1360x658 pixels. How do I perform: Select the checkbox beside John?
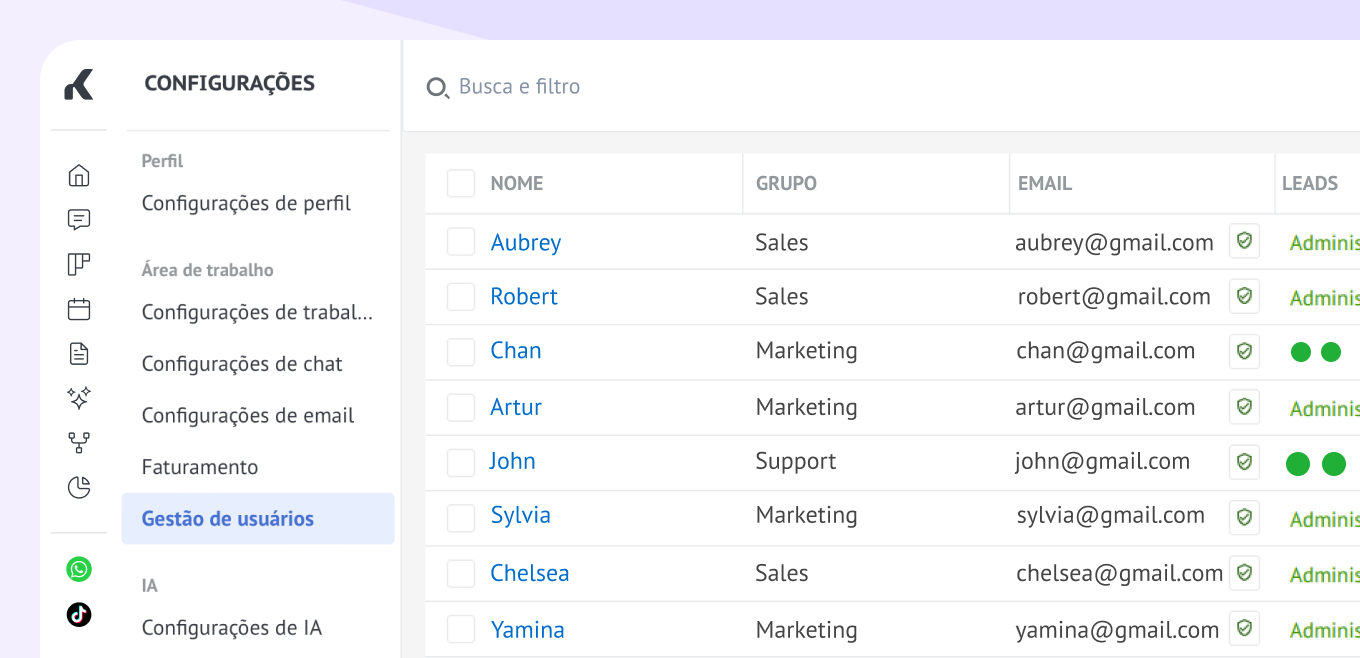coord(461,462)
